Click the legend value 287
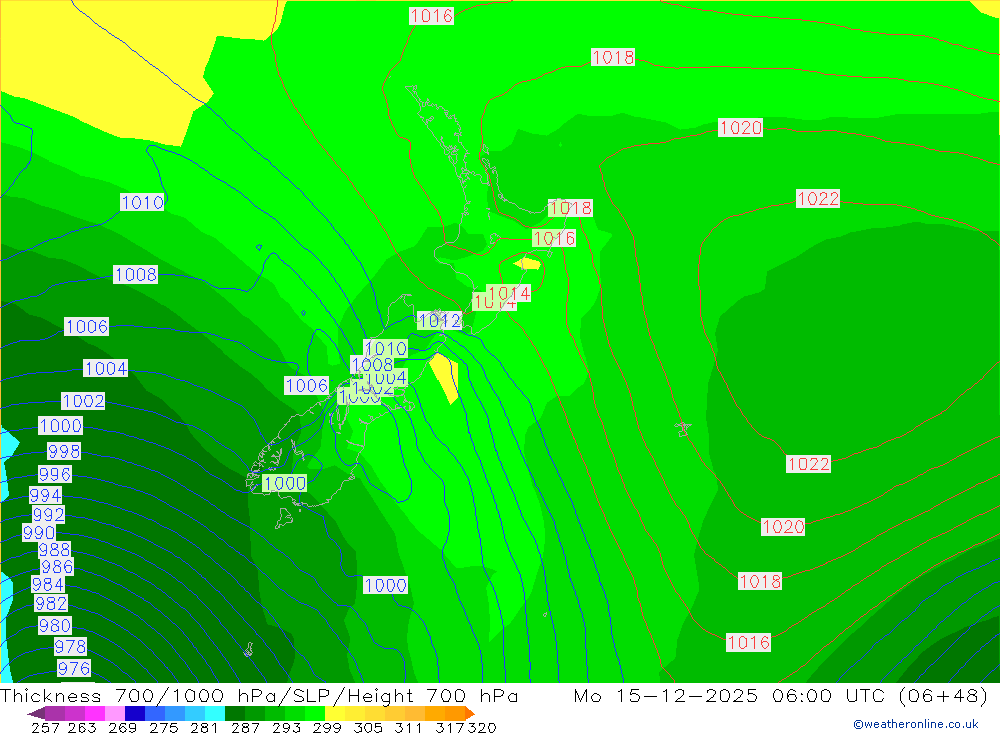 click(245, 727)
